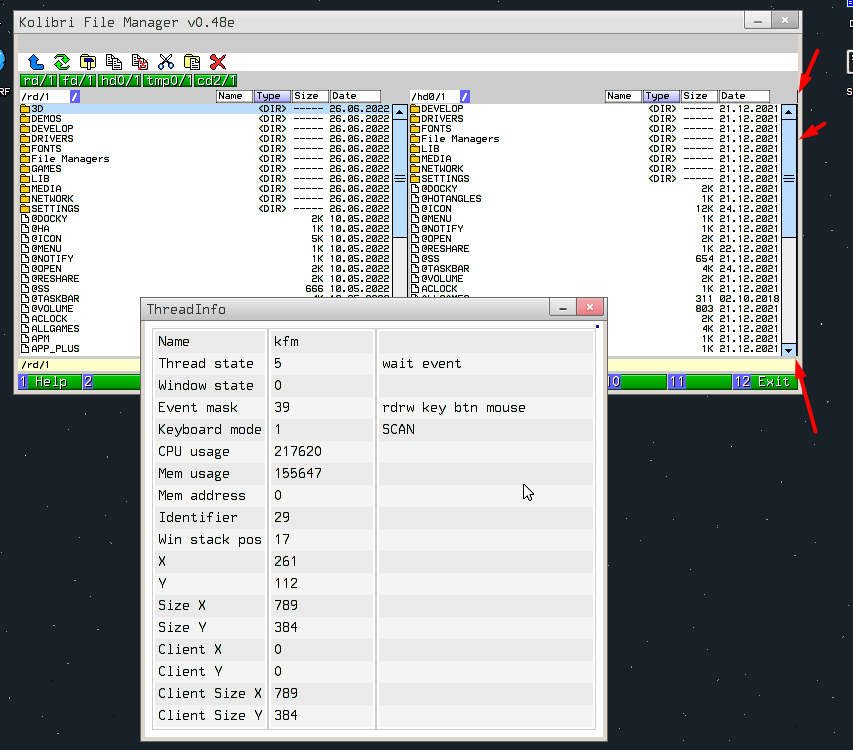Image resolution: width=853 pixels, height=750 pixels.
Task: Switch to the hd0/1 drive tab
Action: coord(120,80)
